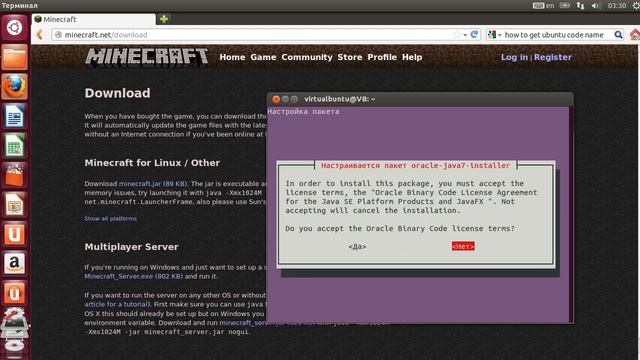
Task: Click oracle-java7-installer dialog title
Action: pos(416,165)
